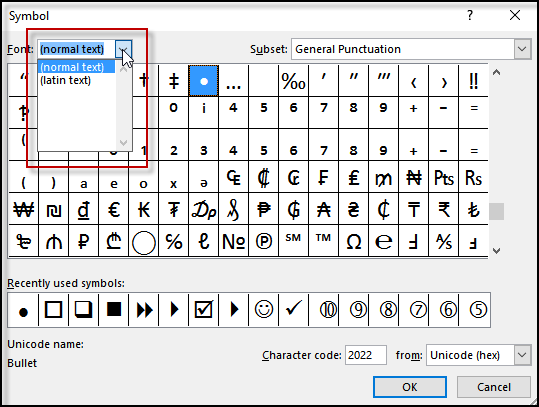539x407 pixels.
Task: Insert recent check mark symbol
Action: 293,310
